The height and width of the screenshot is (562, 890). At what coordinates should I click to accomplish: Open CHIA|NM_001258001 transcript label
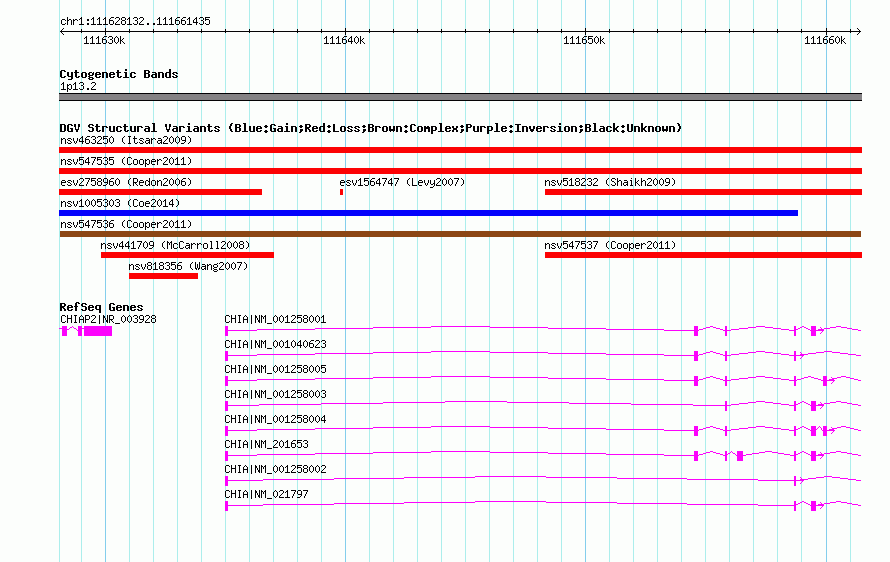pos(275,319)
